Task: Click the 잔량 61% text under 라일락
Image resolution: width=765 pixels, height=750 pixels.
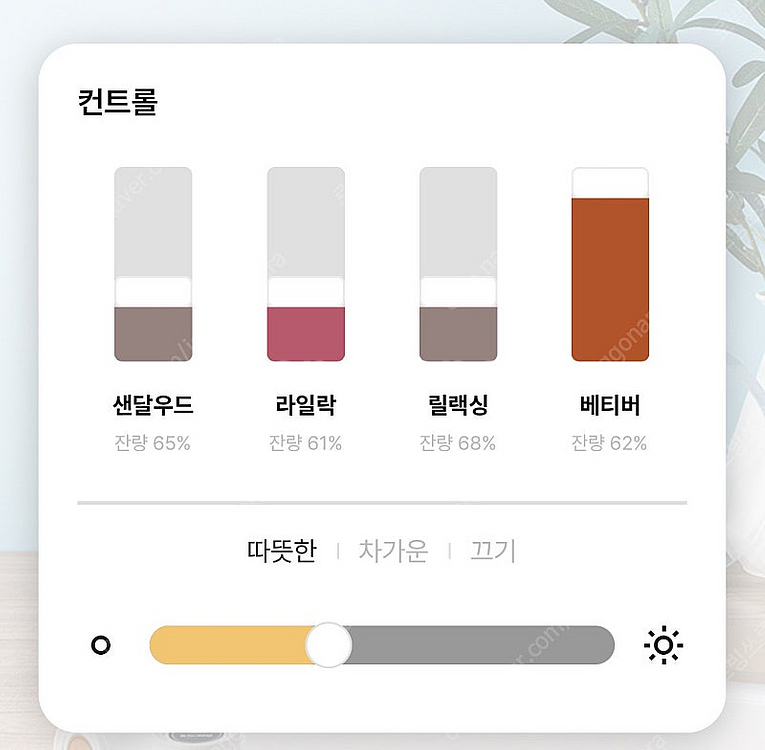Action: [306, 443]
